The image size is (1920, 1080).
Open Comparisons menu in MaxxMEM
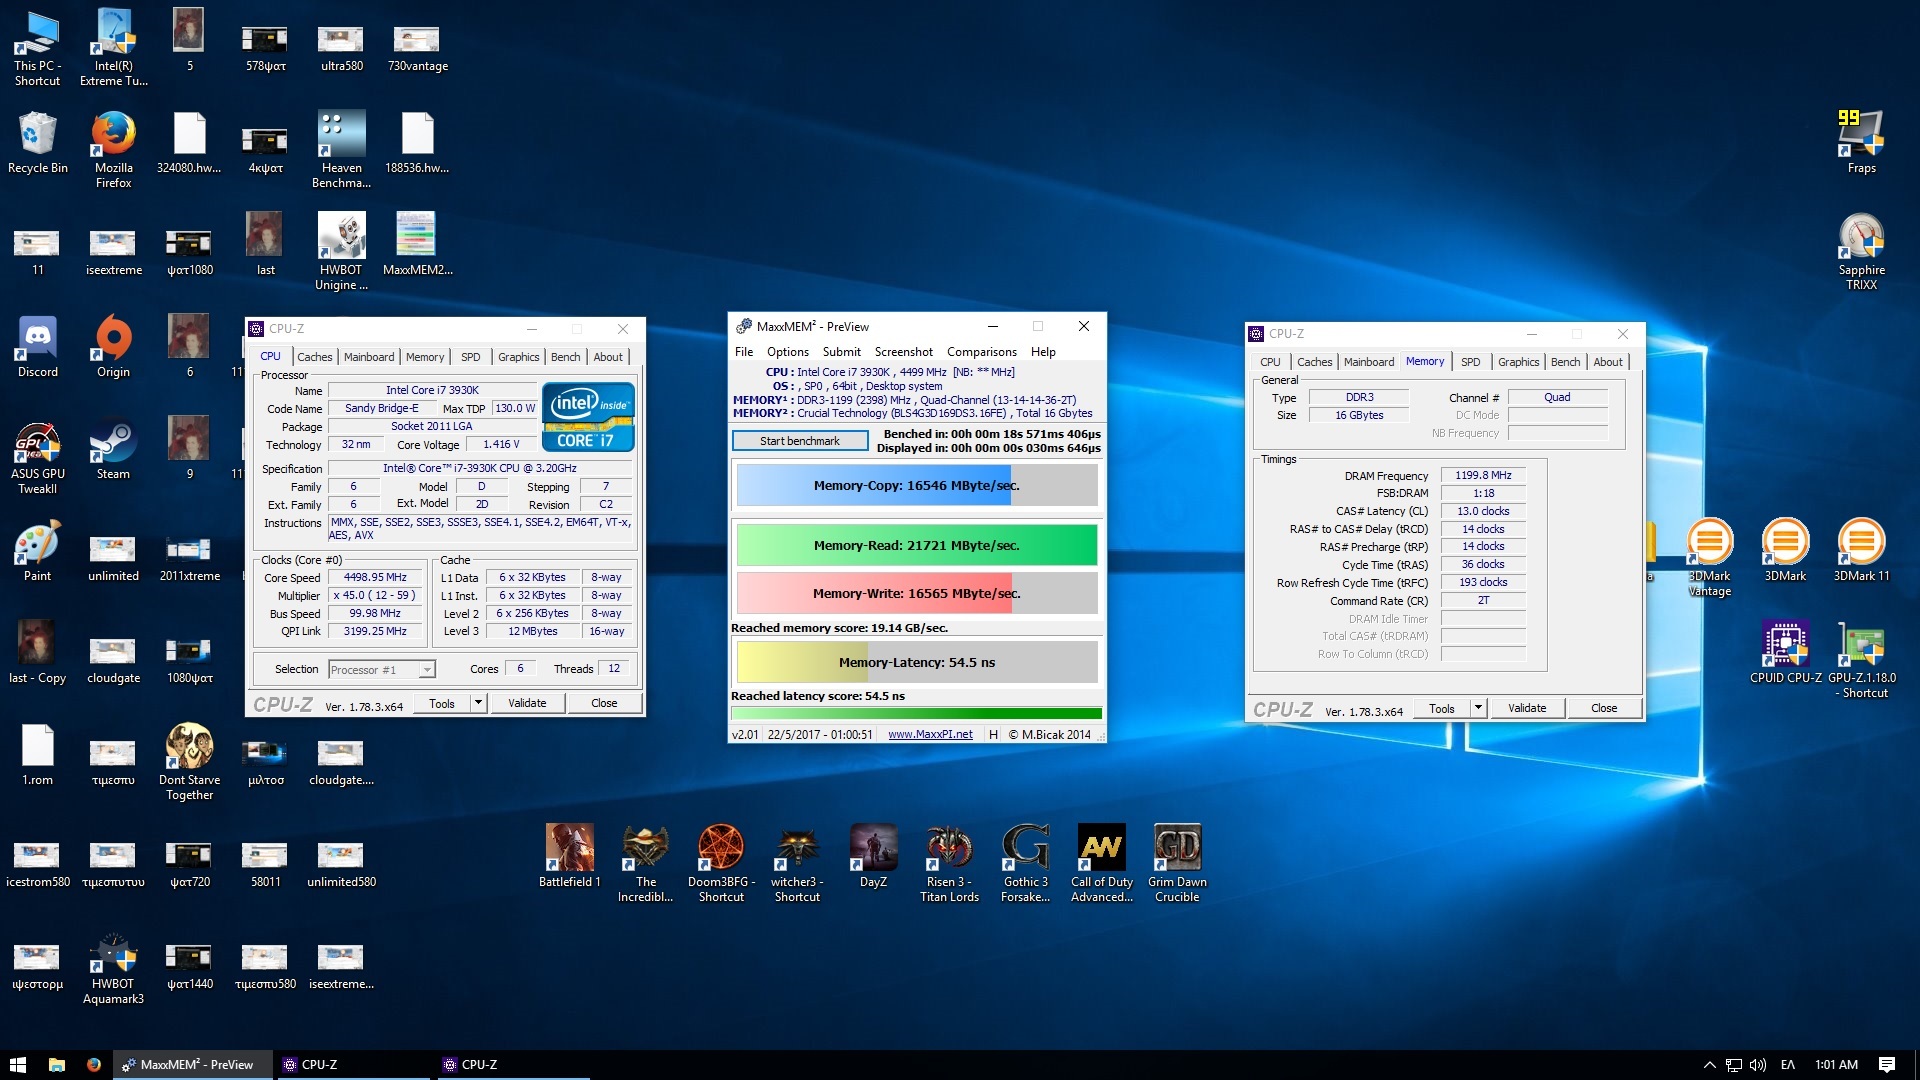coord(981,352)
